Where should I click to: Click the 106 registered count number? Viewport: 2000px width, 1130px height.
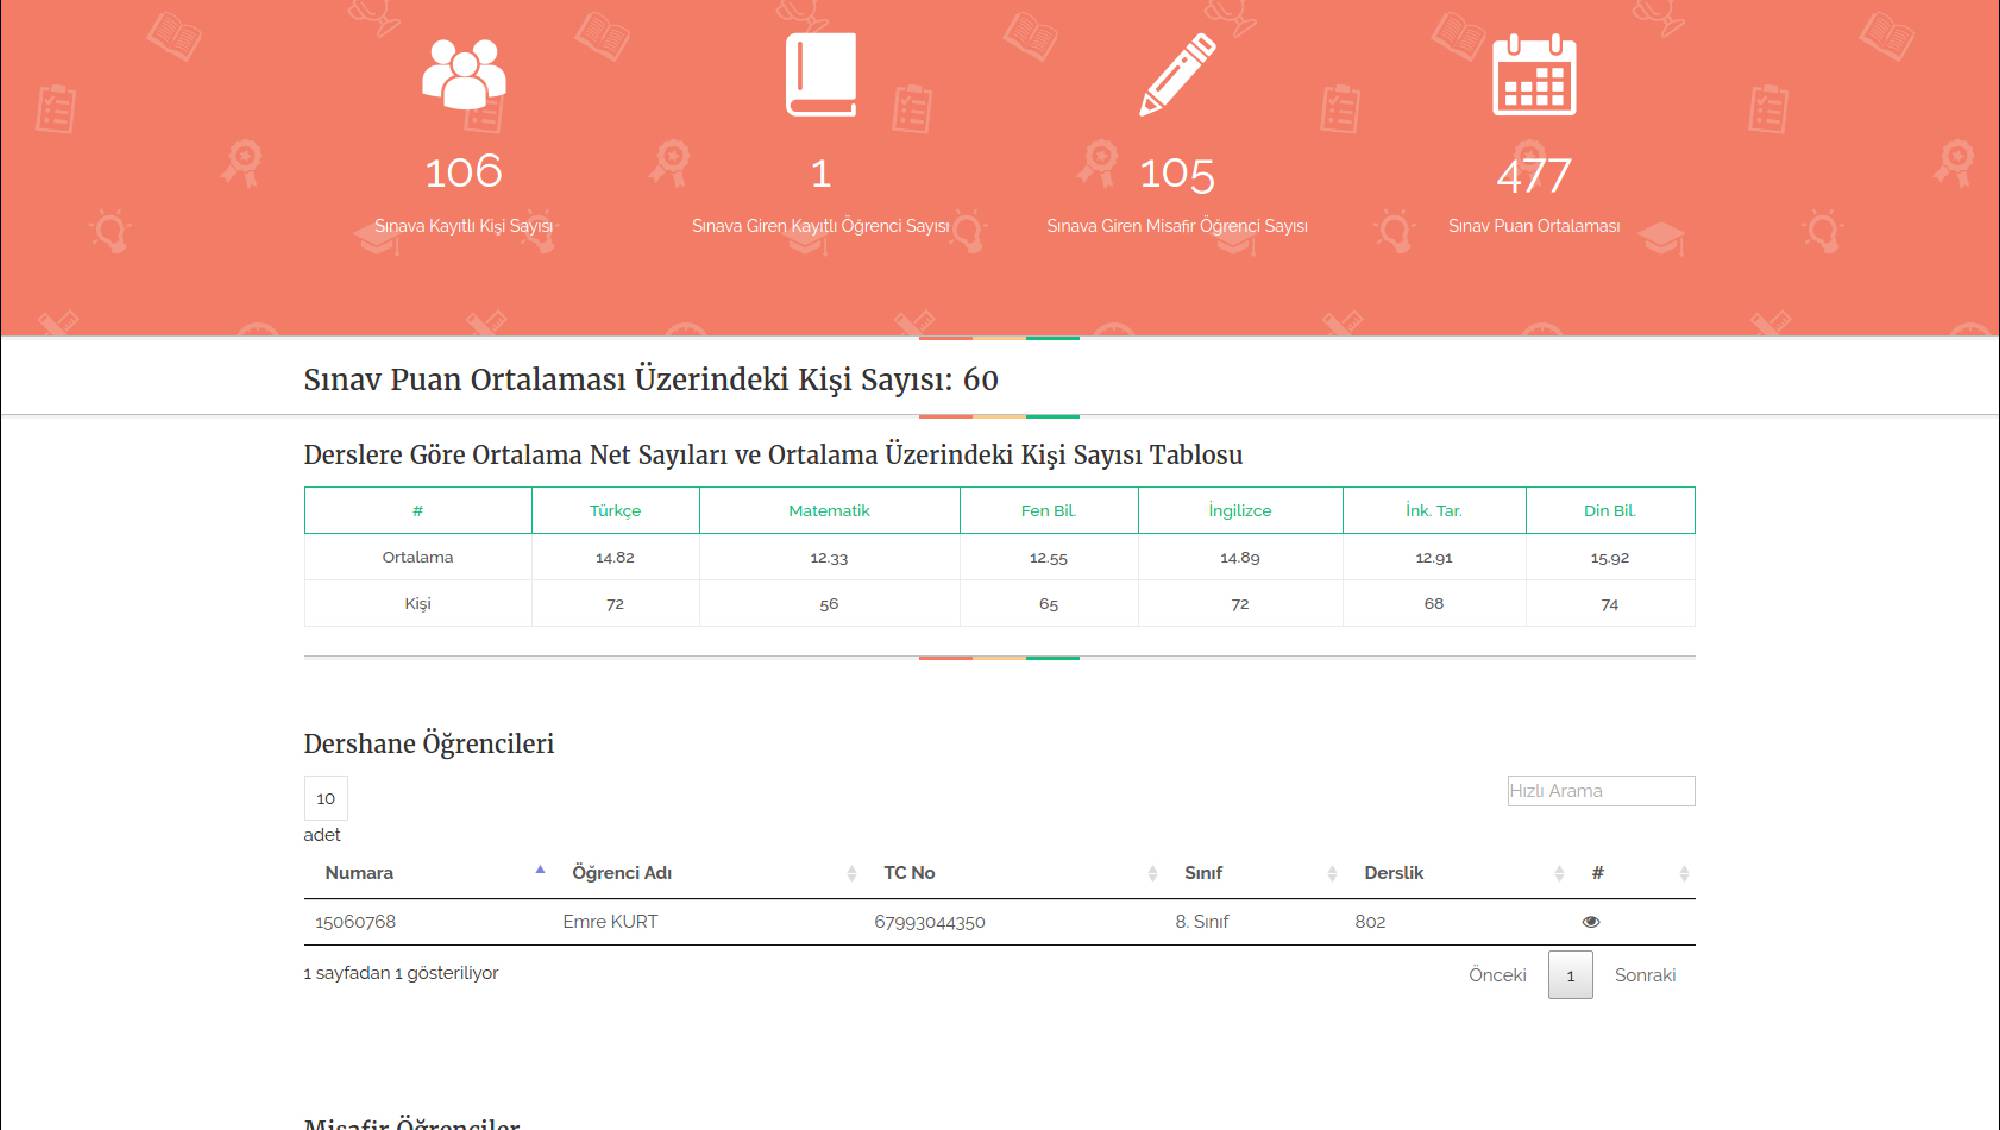click(464, 173)
